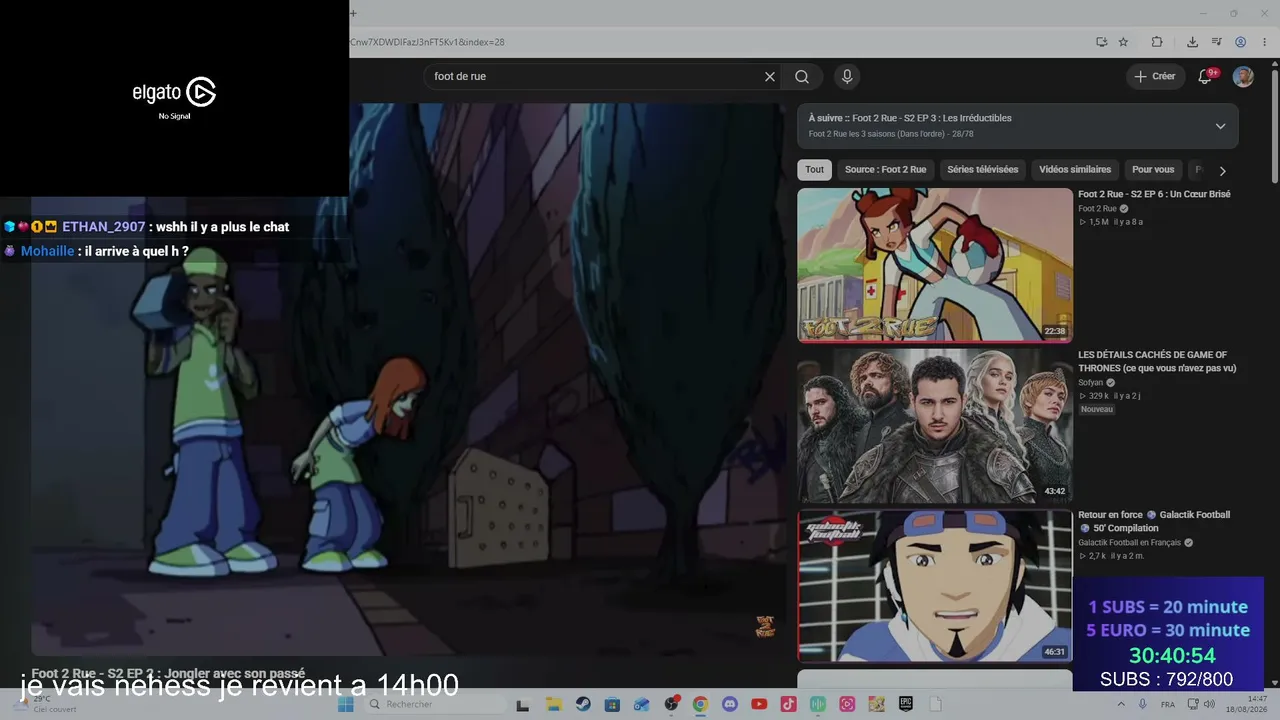Screen dimensions: 1280x720
Task: Select the 'Source : Foot 2 Rue' chip
Action: coord(885,170)
